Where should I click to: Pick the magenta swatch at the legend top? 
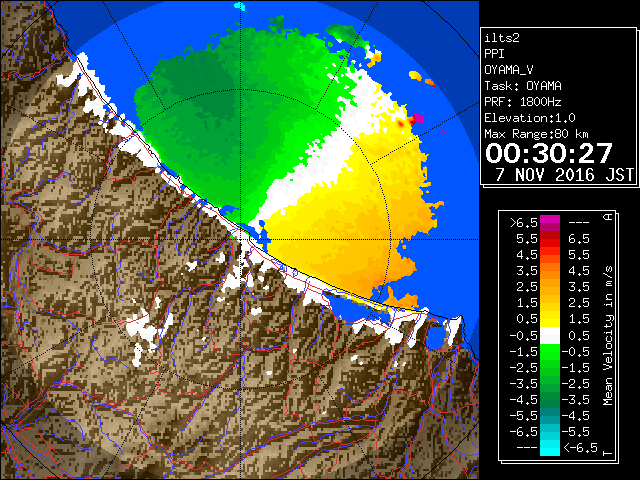(550, 220)
